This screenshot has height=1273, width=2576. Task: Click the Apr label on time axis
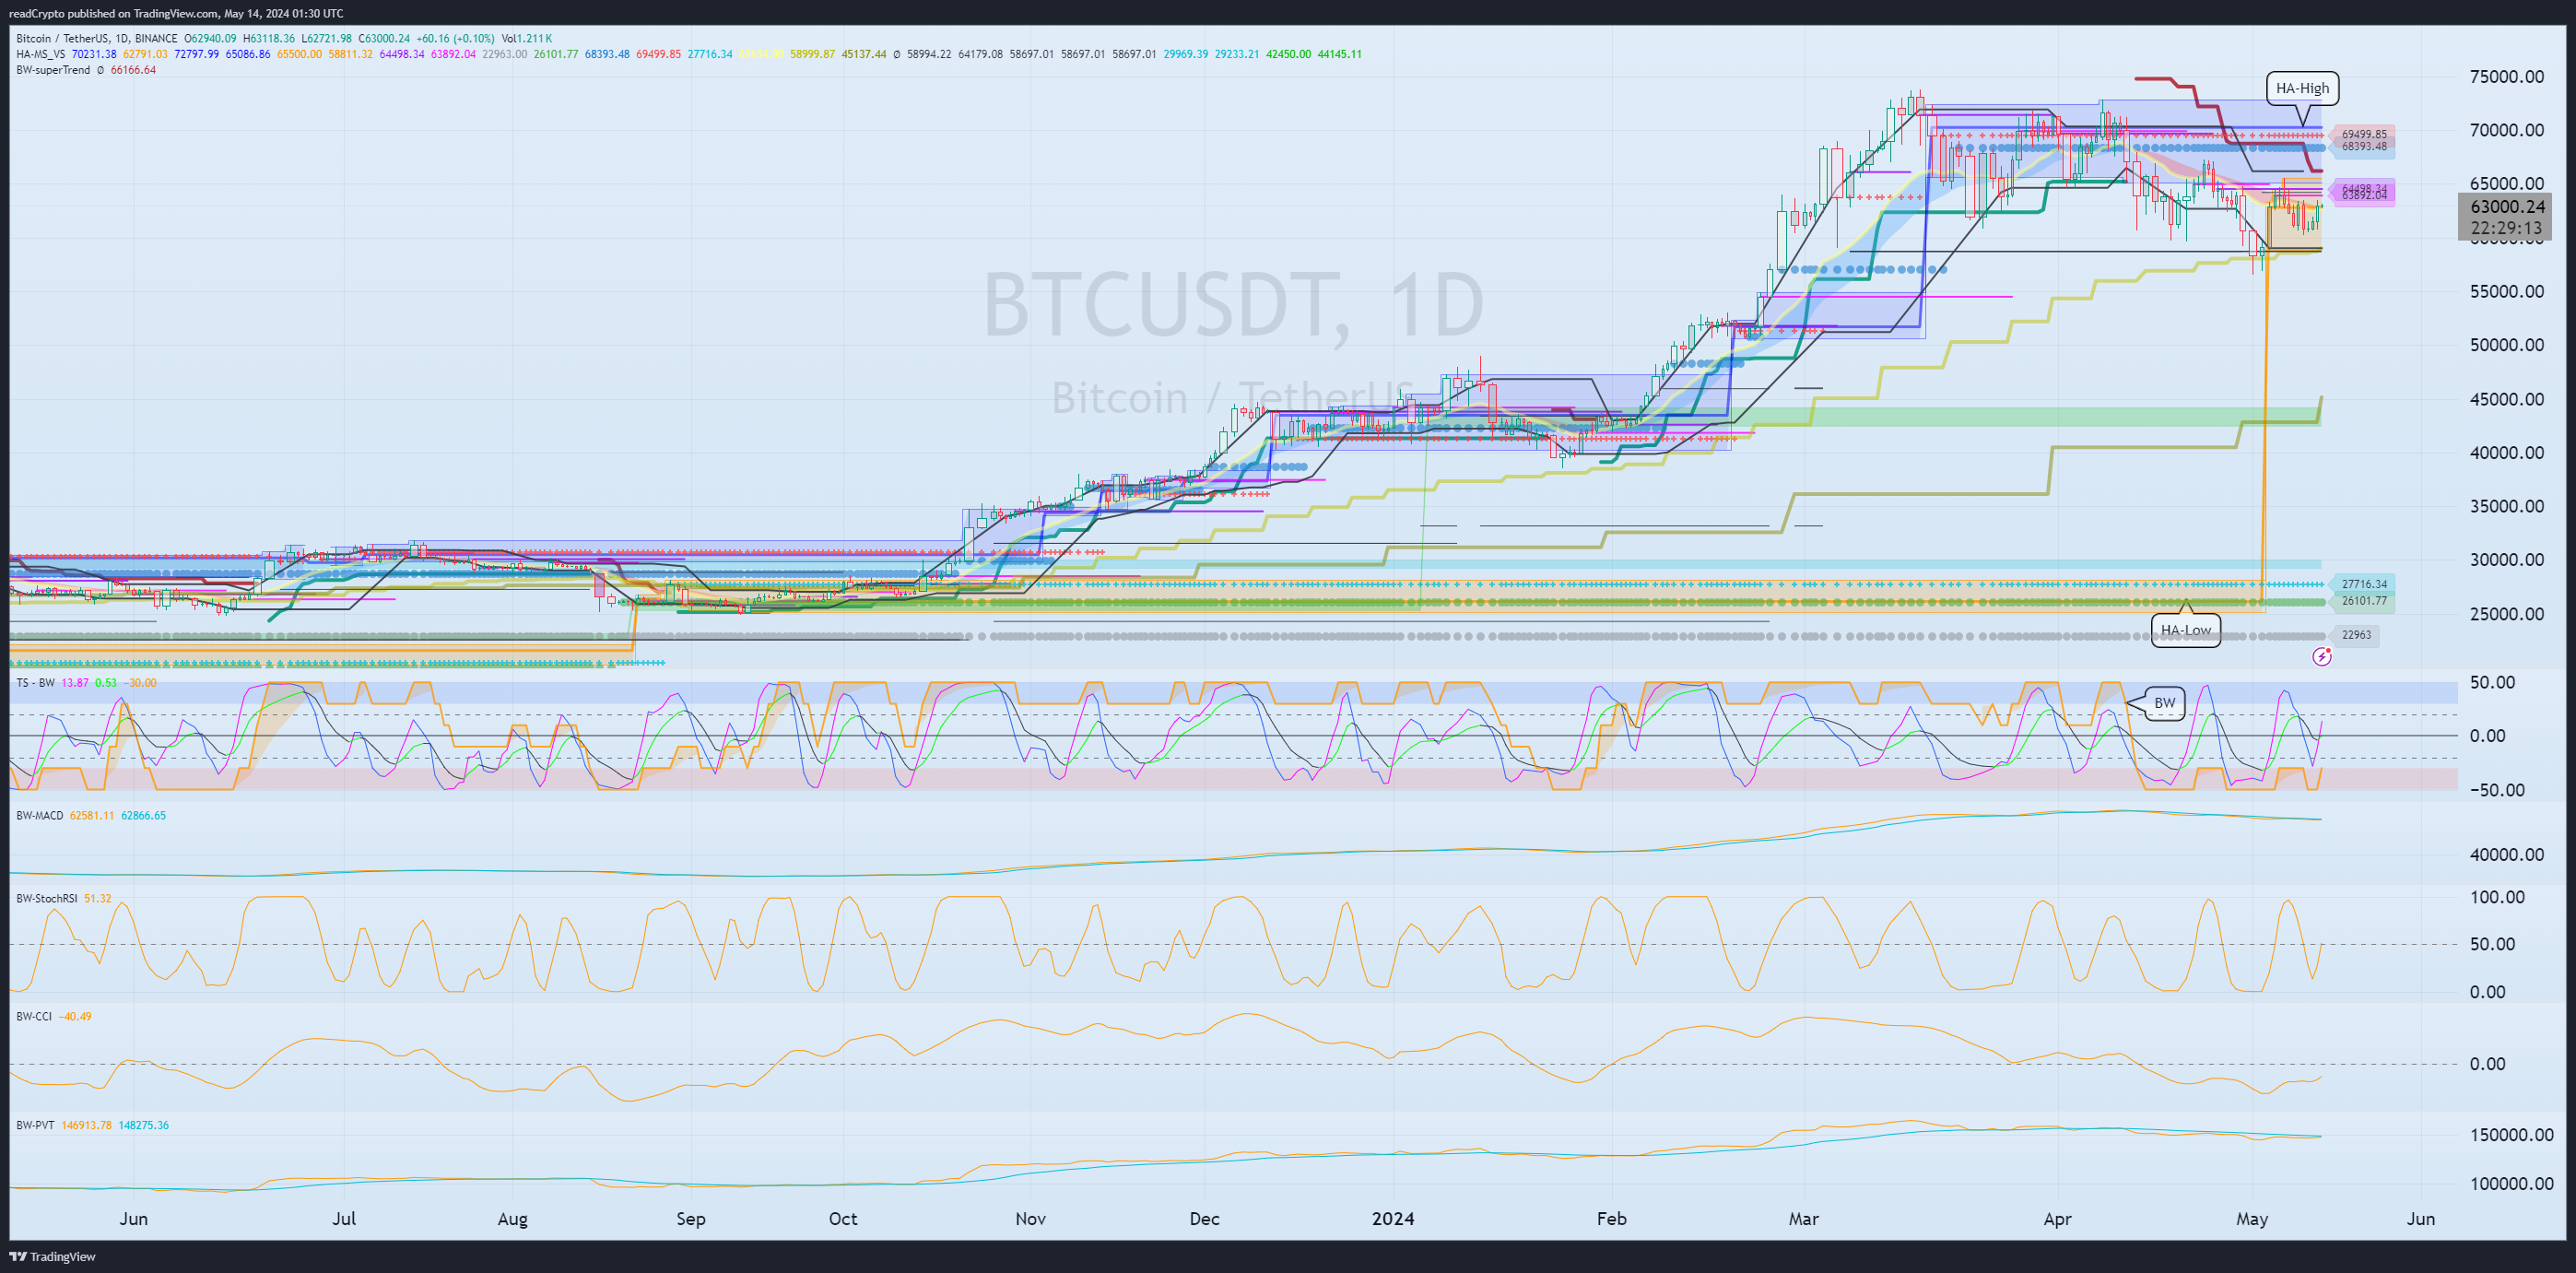(2057, 1219)
